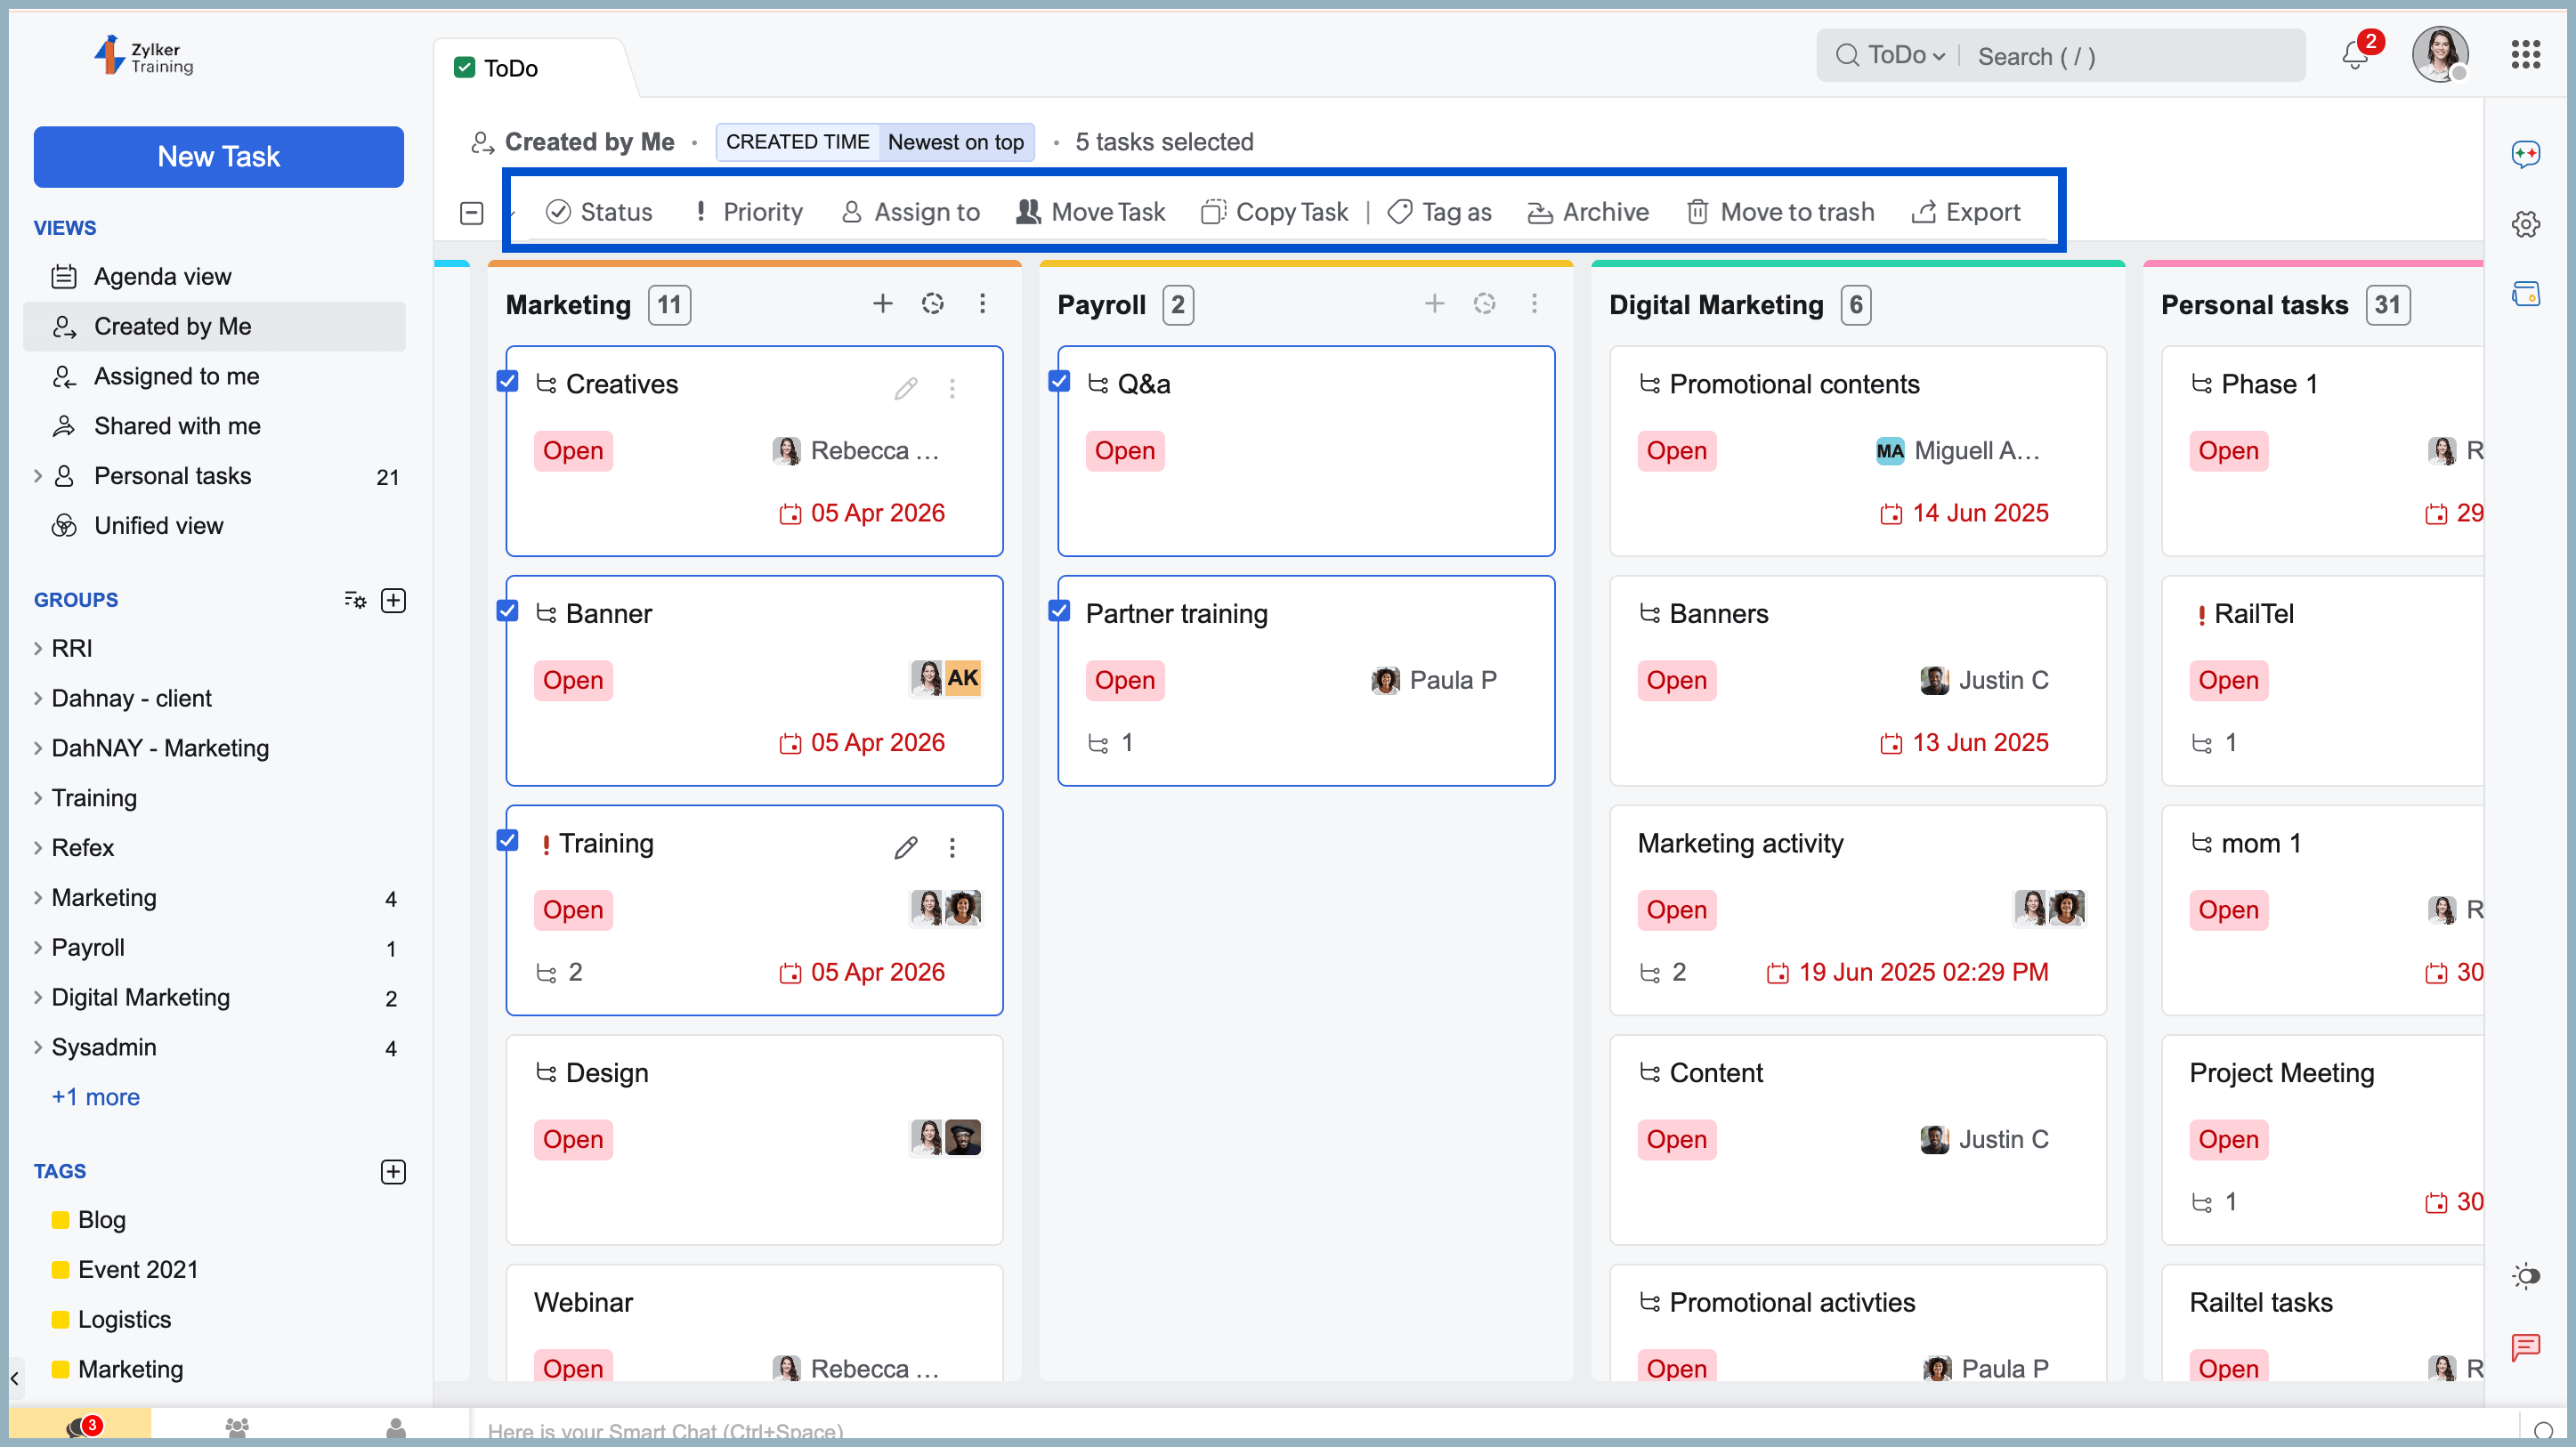2576x1447 pixels.
Task: Move selected tasks to trash
Action: (1780, 212)
